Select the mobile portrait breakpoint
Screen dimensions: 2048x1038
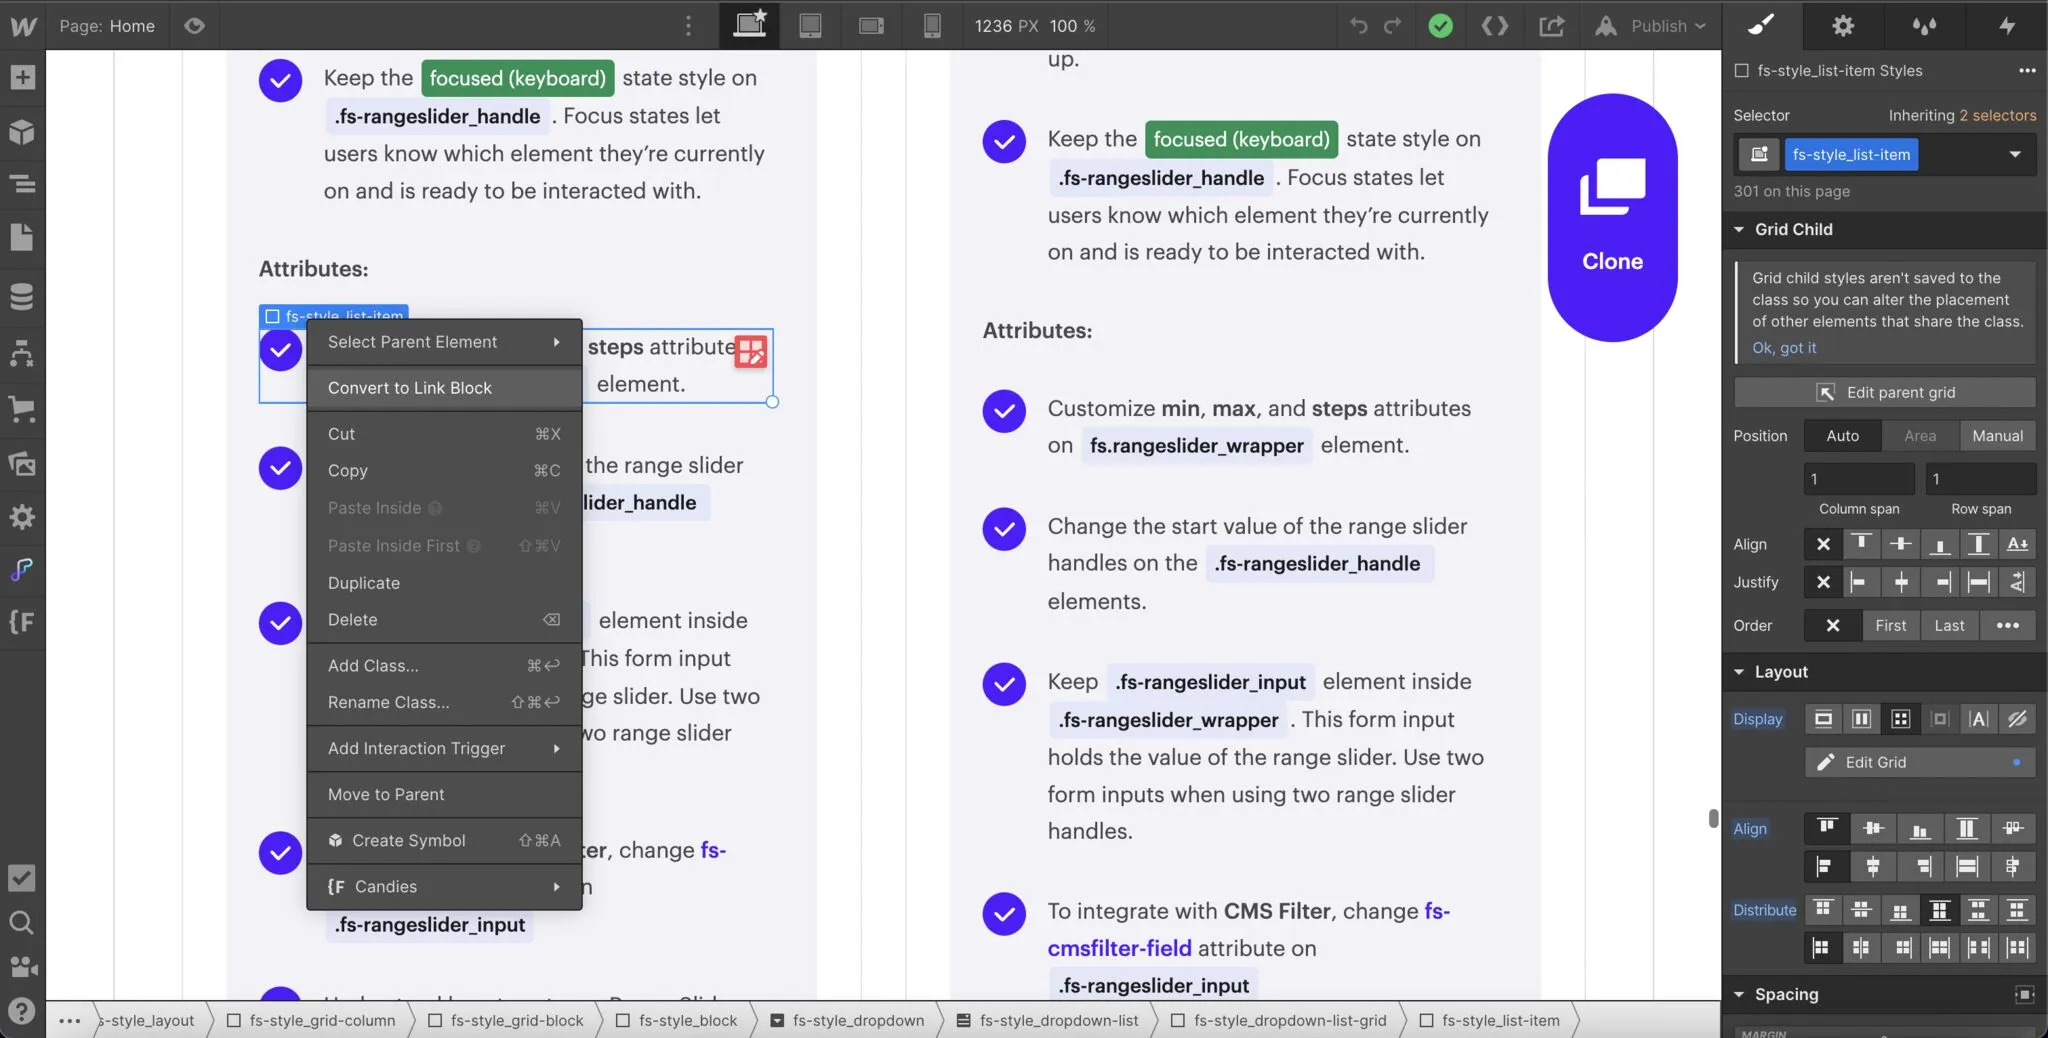(x=932, y=26)
